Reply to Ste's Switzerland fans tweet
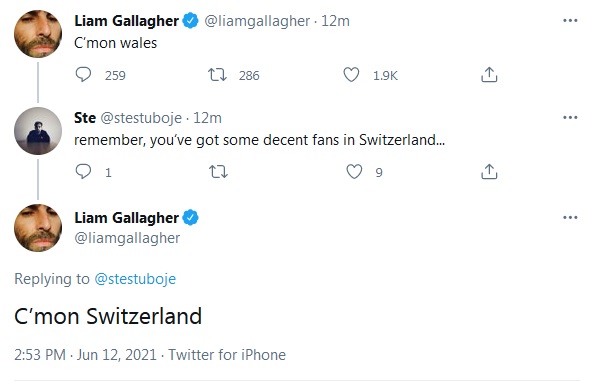Screen dimensions: 590x381 point(83,172)
